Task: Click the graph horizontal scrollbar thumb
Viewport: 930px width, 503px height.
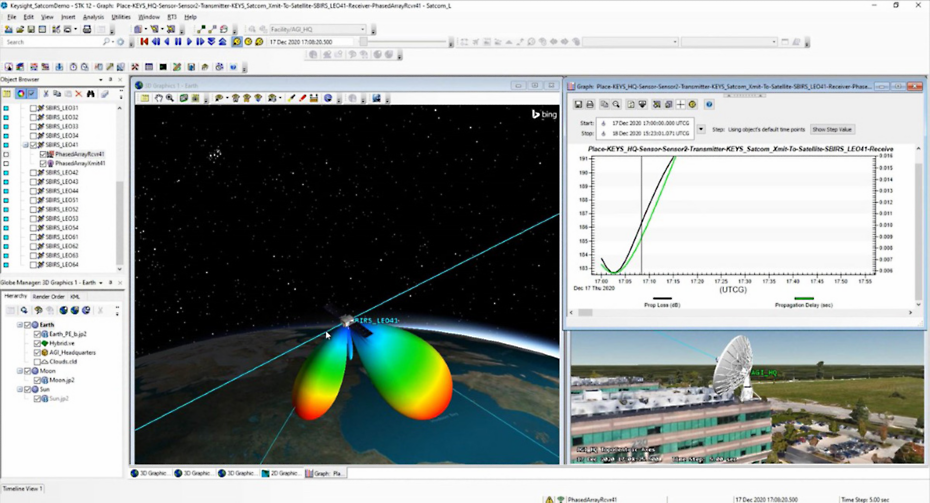Action: (x=585, y=313)
